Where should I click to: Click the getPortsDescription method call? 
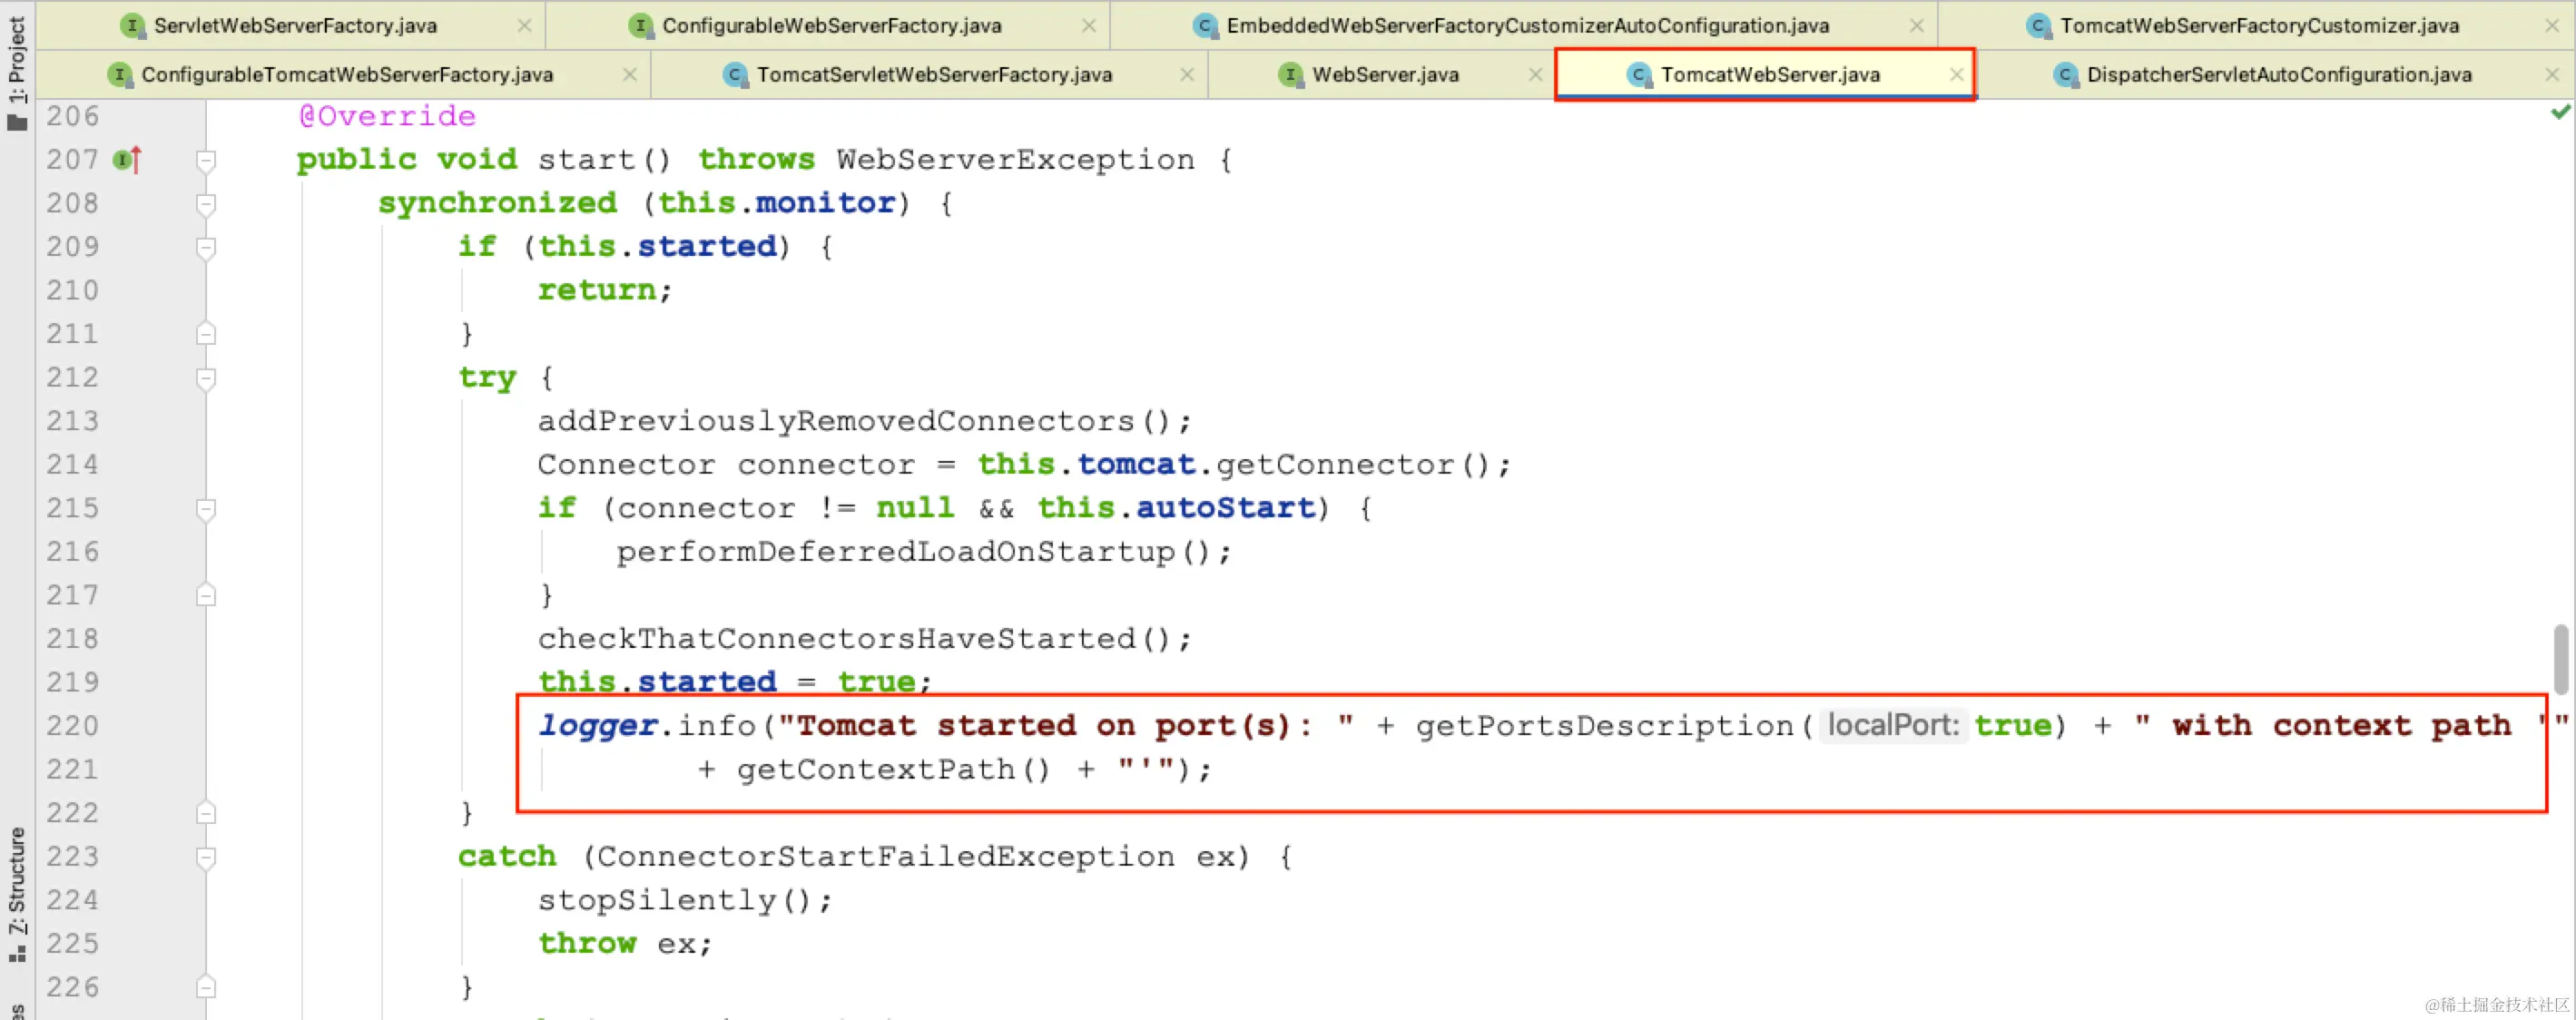coord(1603,725)
